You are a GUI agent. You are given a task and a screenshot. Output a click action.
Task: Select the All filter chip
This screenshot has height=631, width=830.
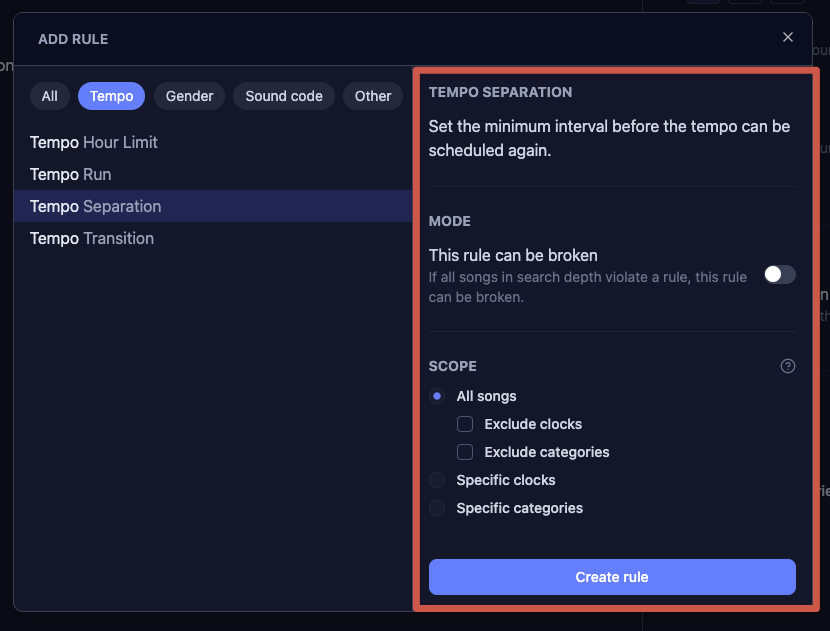[50, 96]
